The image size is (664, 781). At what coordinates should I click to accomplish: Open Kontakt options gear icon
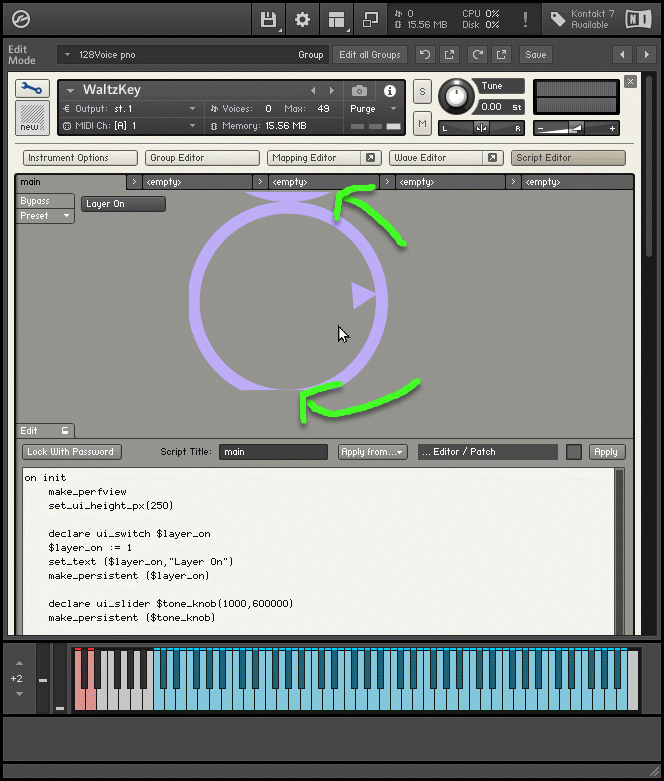tap(302, 20)
